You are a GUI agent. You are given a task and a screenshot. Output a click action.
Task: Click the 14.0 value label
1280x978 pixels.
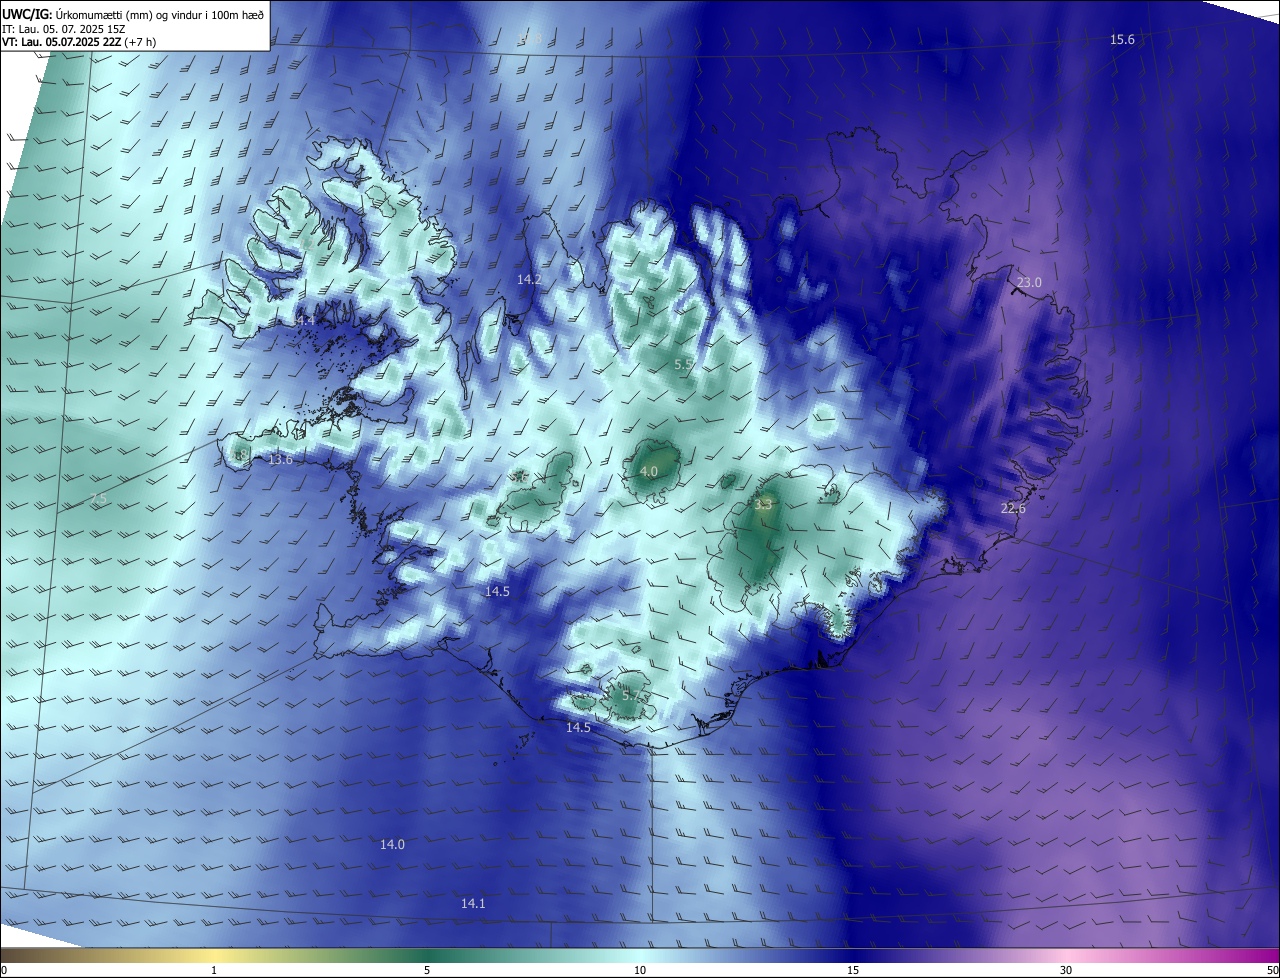coord(392,845)
